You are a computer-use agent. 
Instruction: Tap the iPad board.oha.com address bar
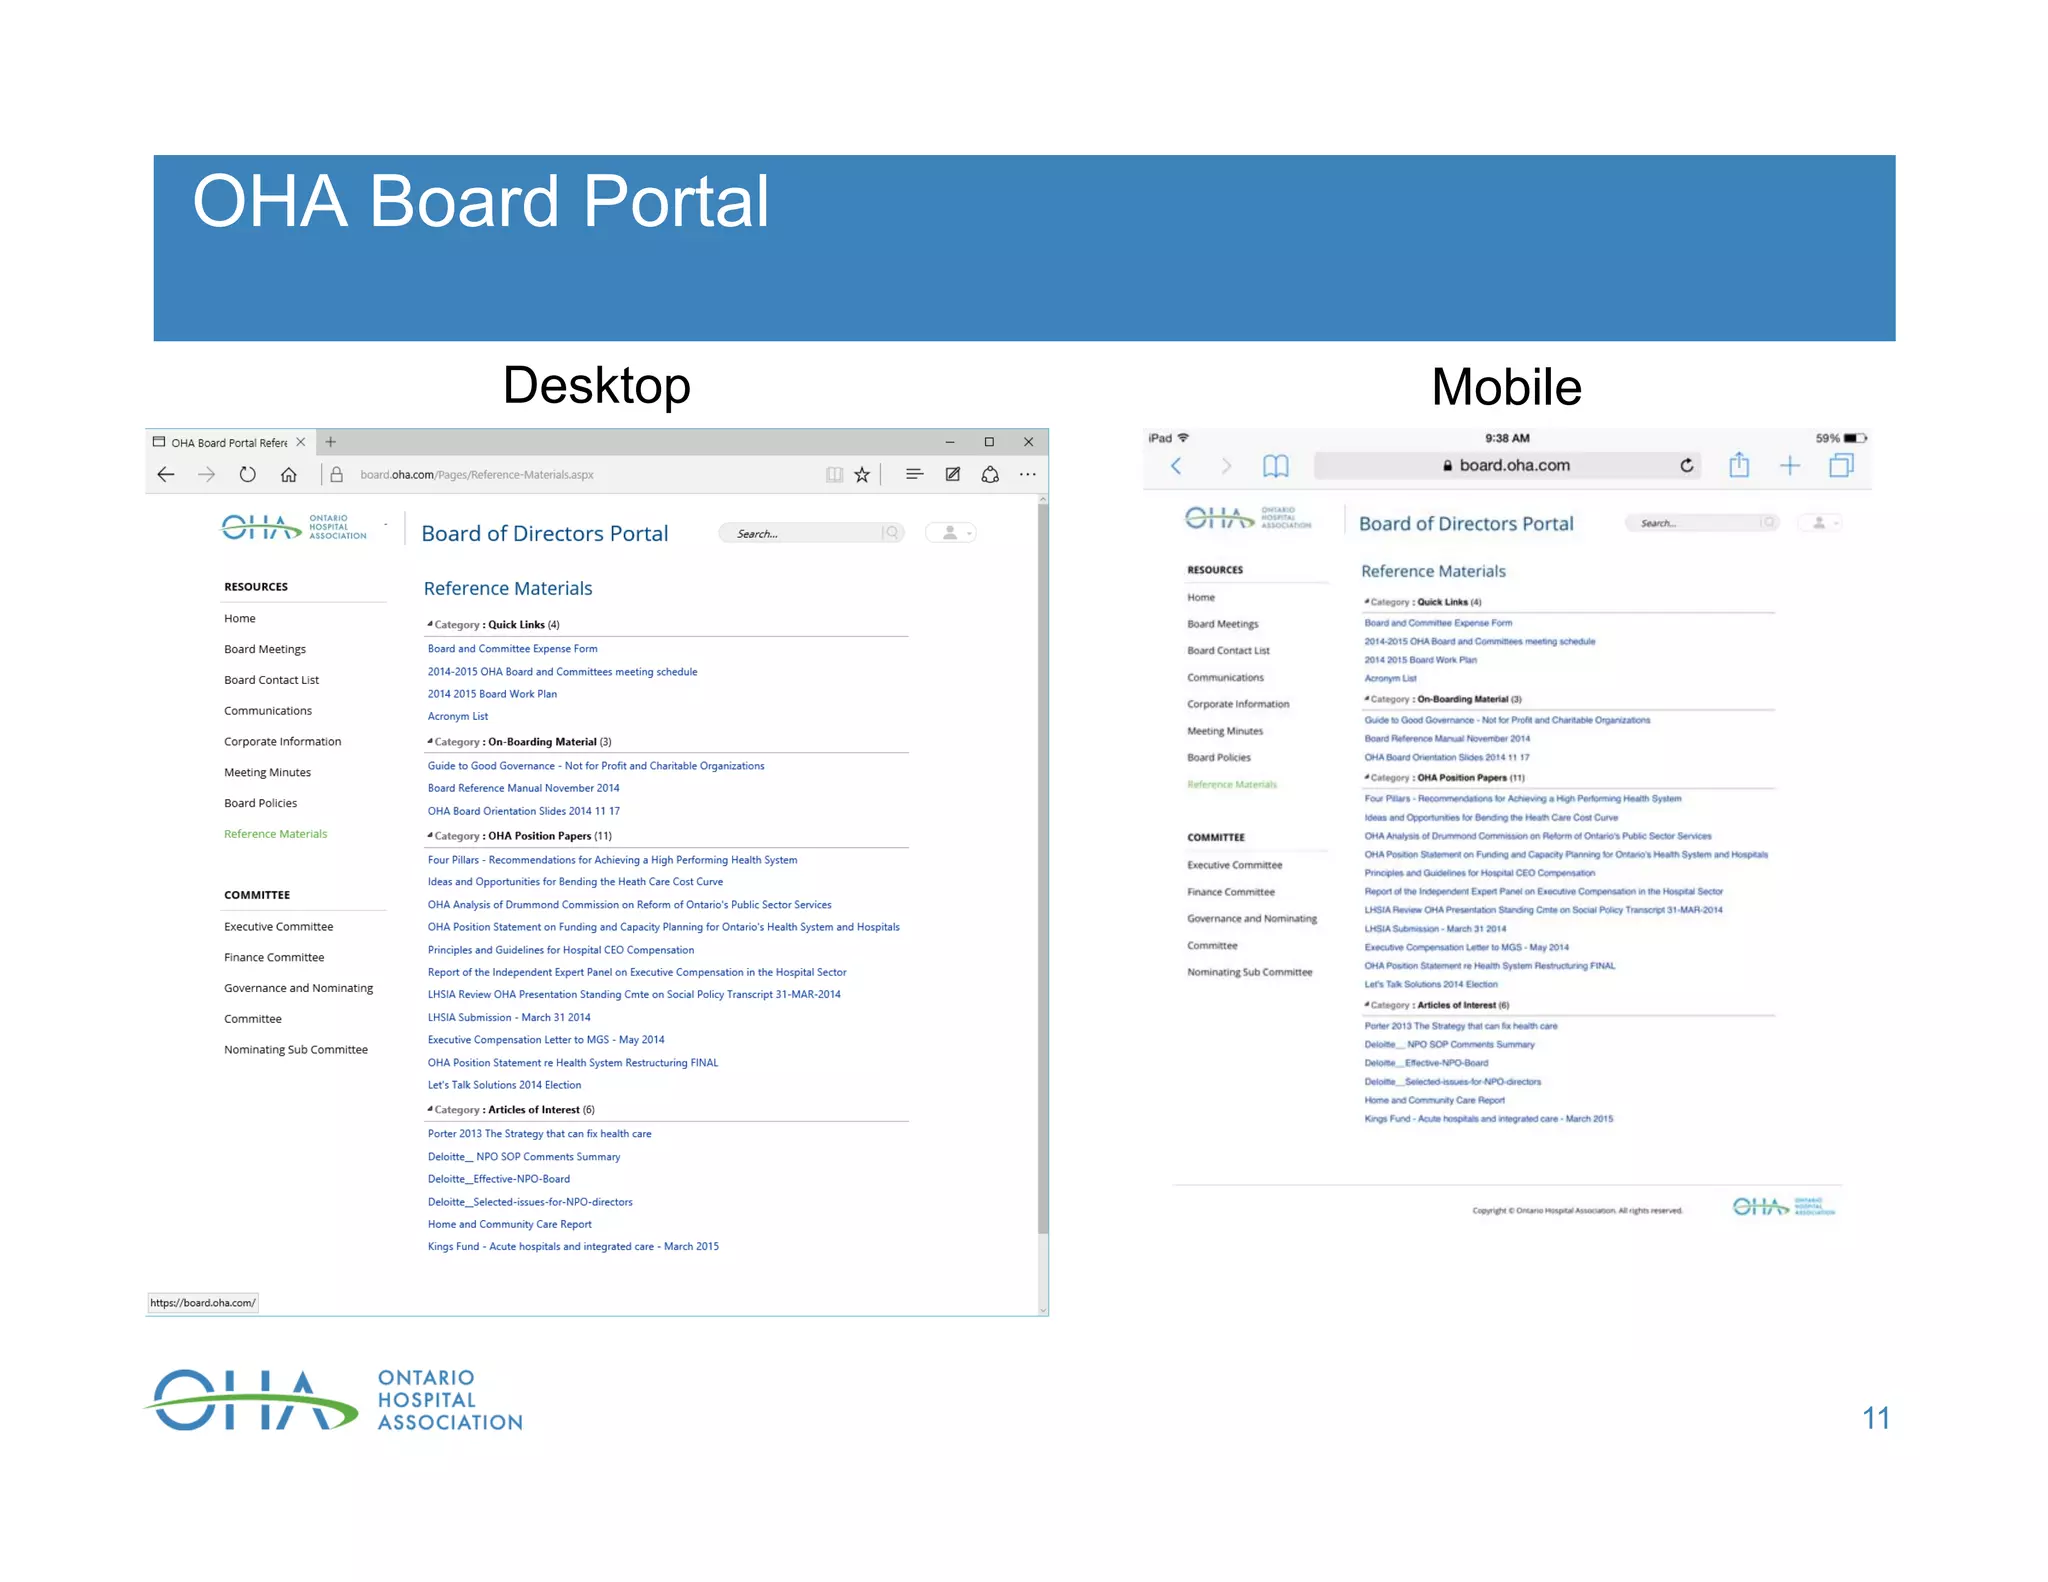coord(1507,465)
